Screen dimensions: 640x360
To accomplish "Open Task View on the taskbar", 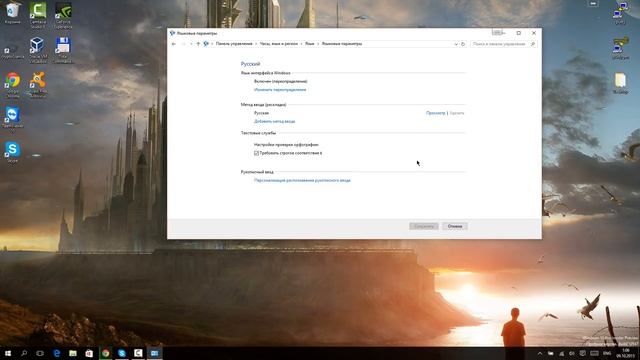I will (40, 353).
